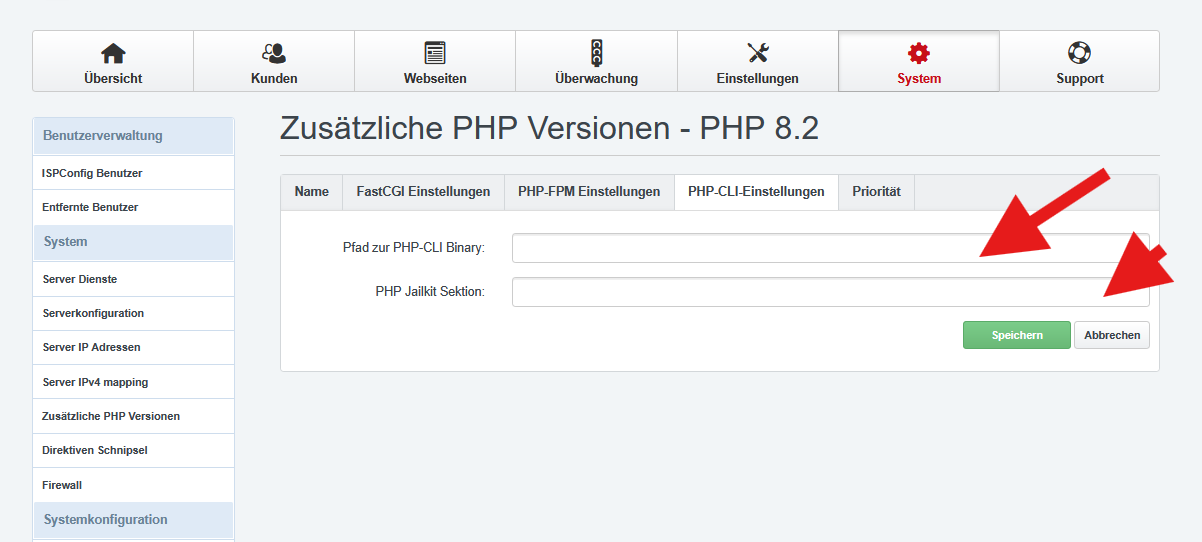
Task: Click the Kunden label in top navigation
Action: (274, 78)
